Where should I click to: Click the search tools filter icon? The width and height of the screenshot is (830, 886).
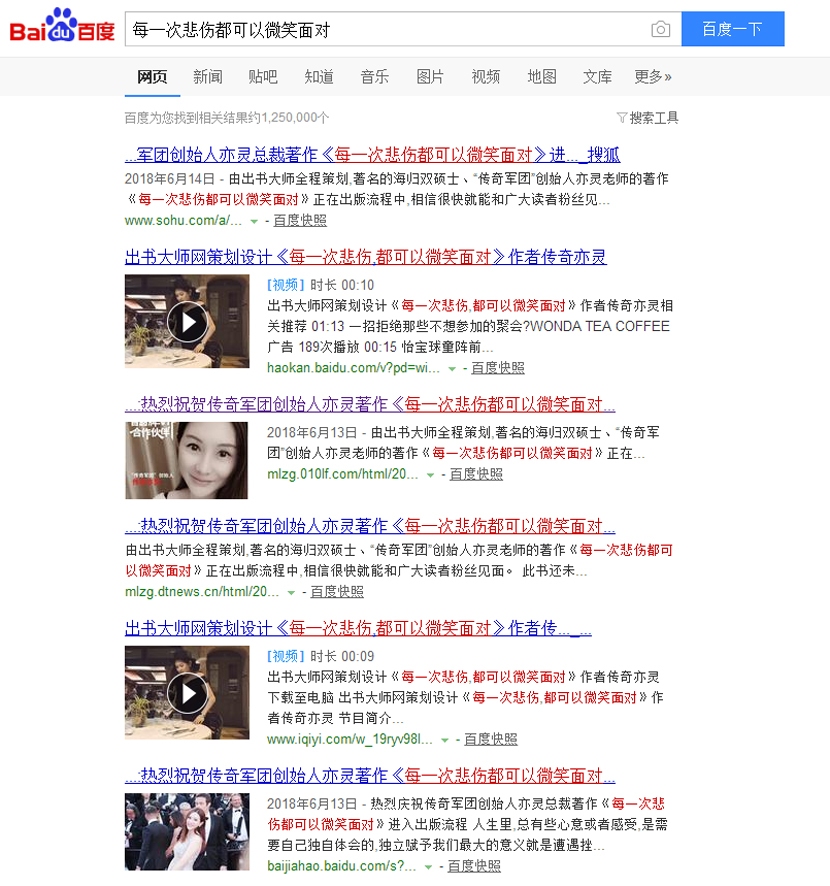[622, 118]
